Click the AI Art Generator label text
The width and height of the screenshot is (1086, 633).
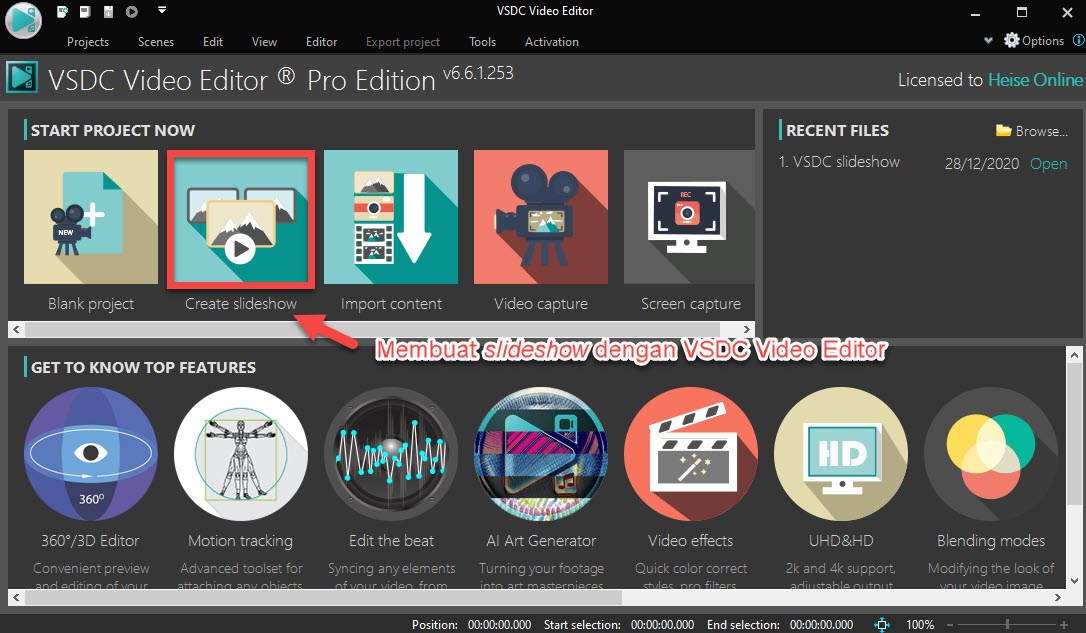coord(541,540)
